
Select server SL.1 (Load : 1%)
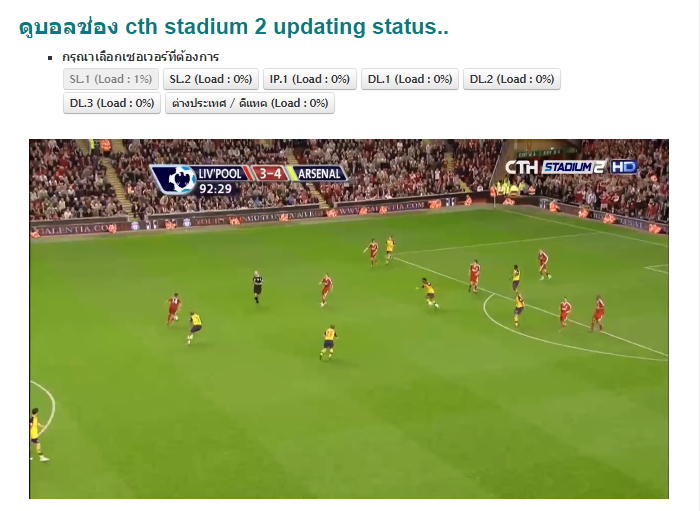[x=111, y=79]
